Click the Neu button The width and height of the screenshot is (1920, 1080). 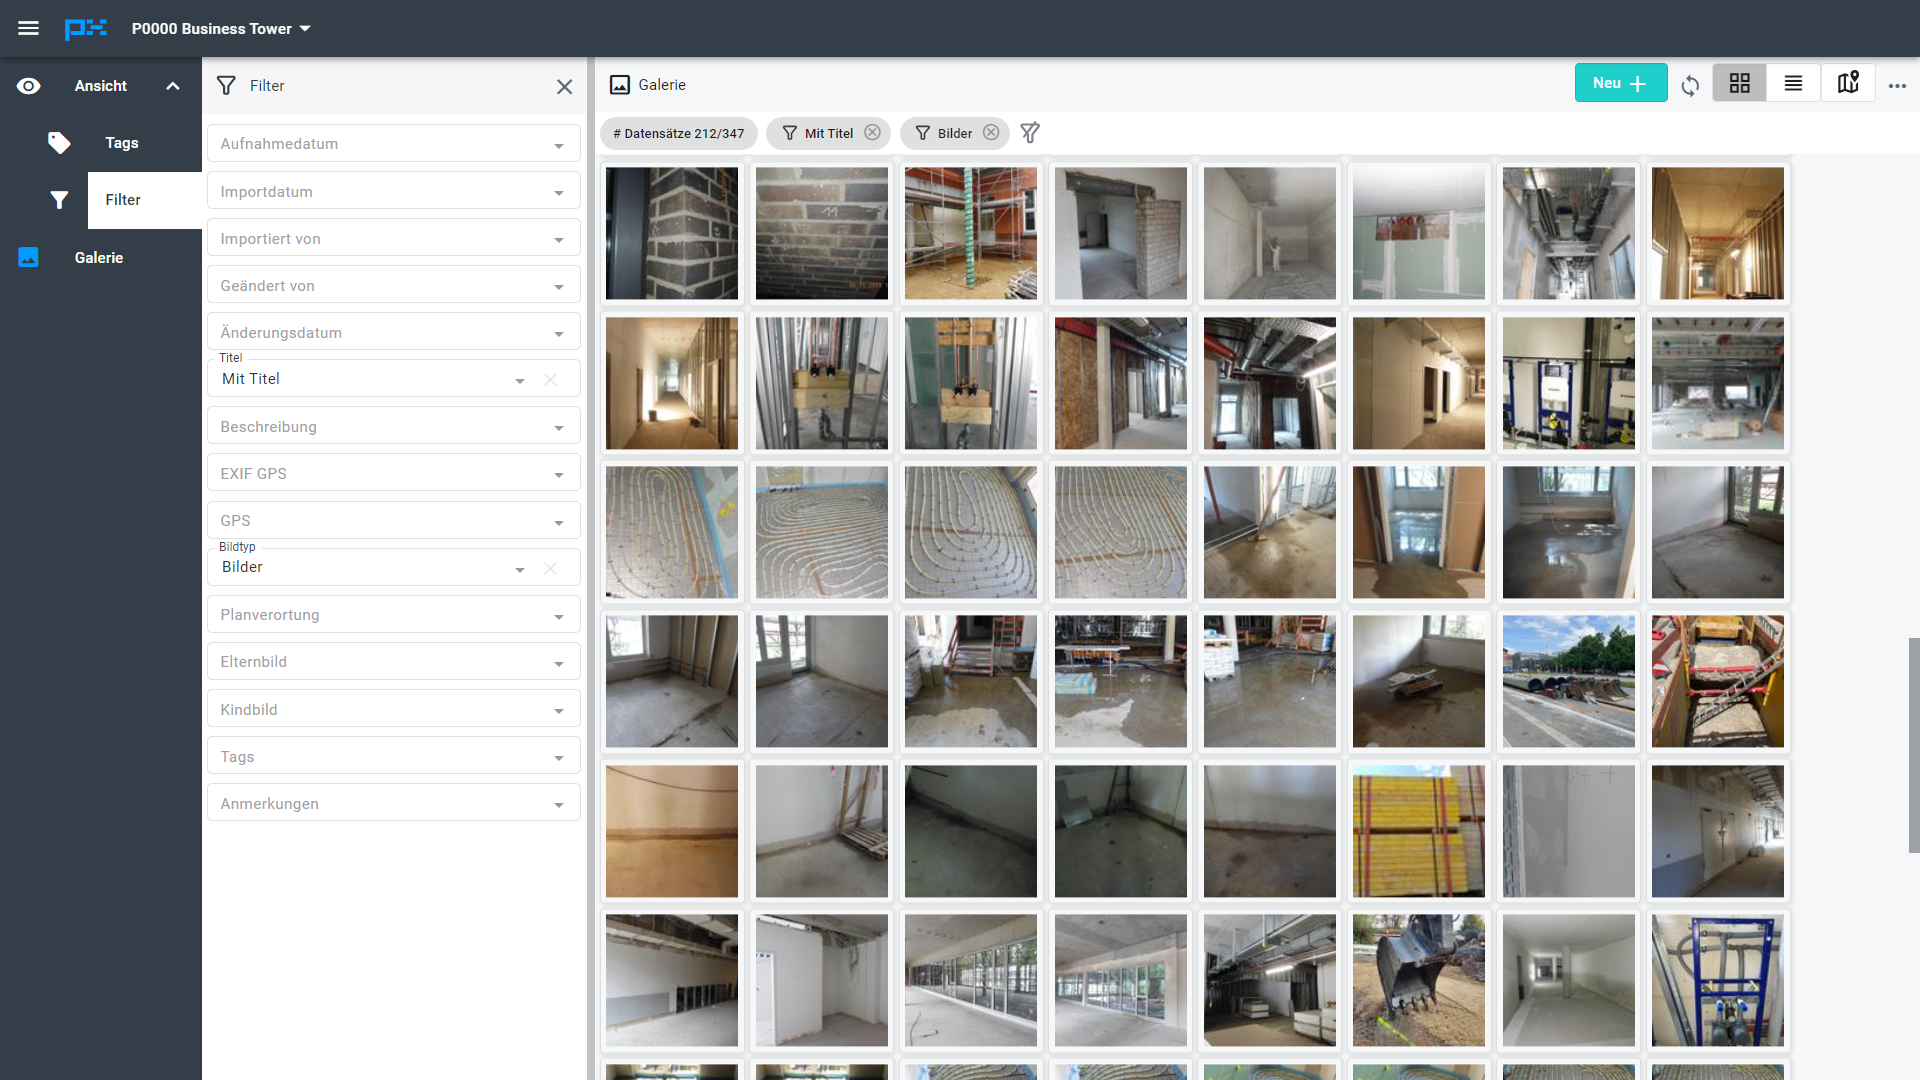point(1620,83)
